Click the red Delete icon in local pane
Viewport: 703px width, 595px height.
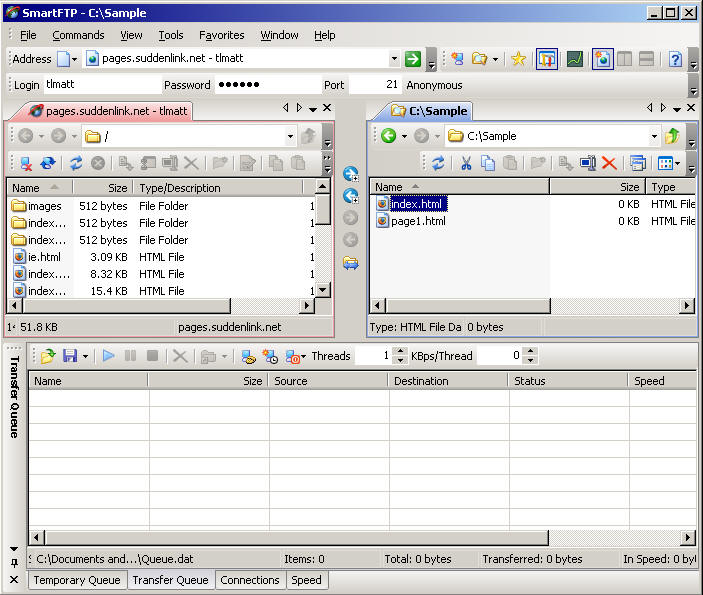click(x=609, y=163)
